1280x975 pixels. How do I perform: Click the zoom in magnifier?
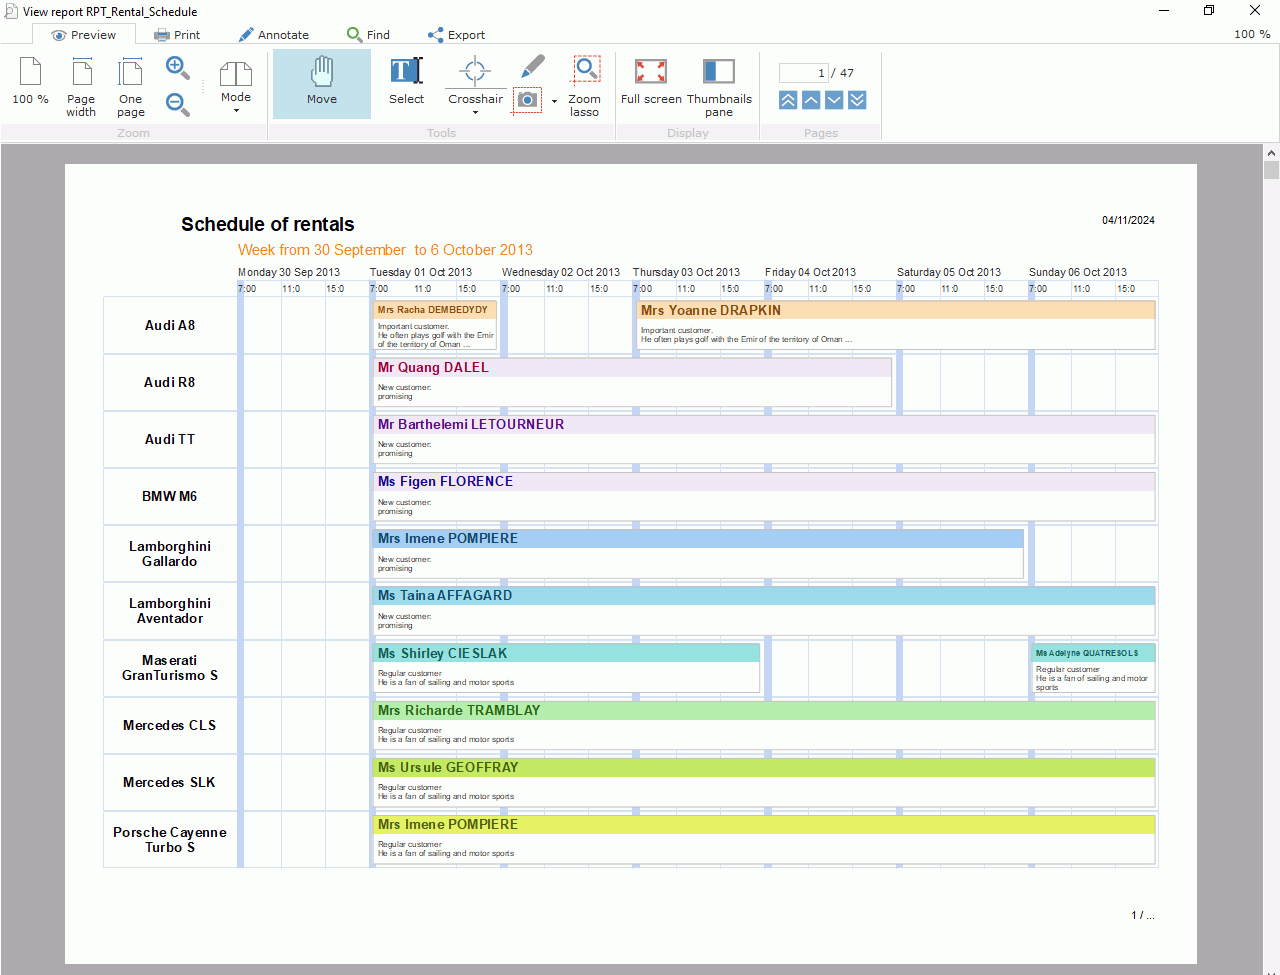178,68
